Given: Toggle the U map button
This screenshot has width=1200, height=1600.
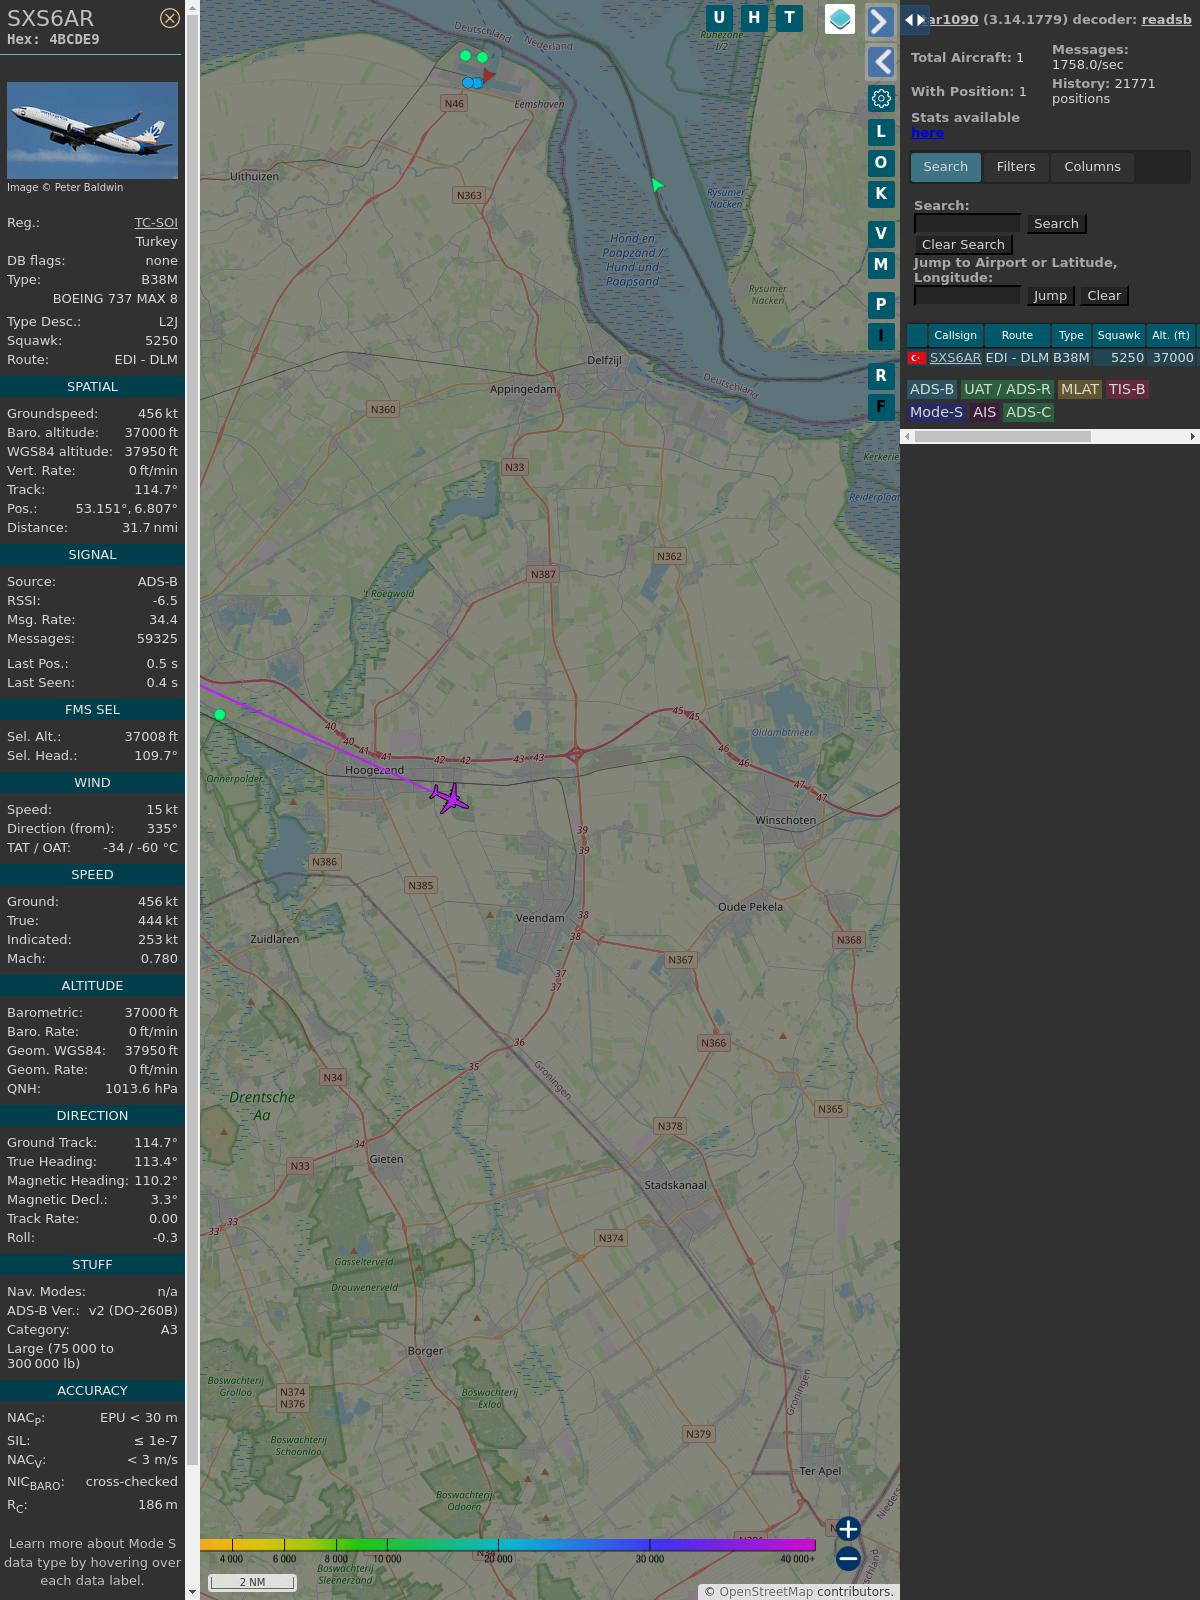Looking at the screenshot, I should coord(719,18).
